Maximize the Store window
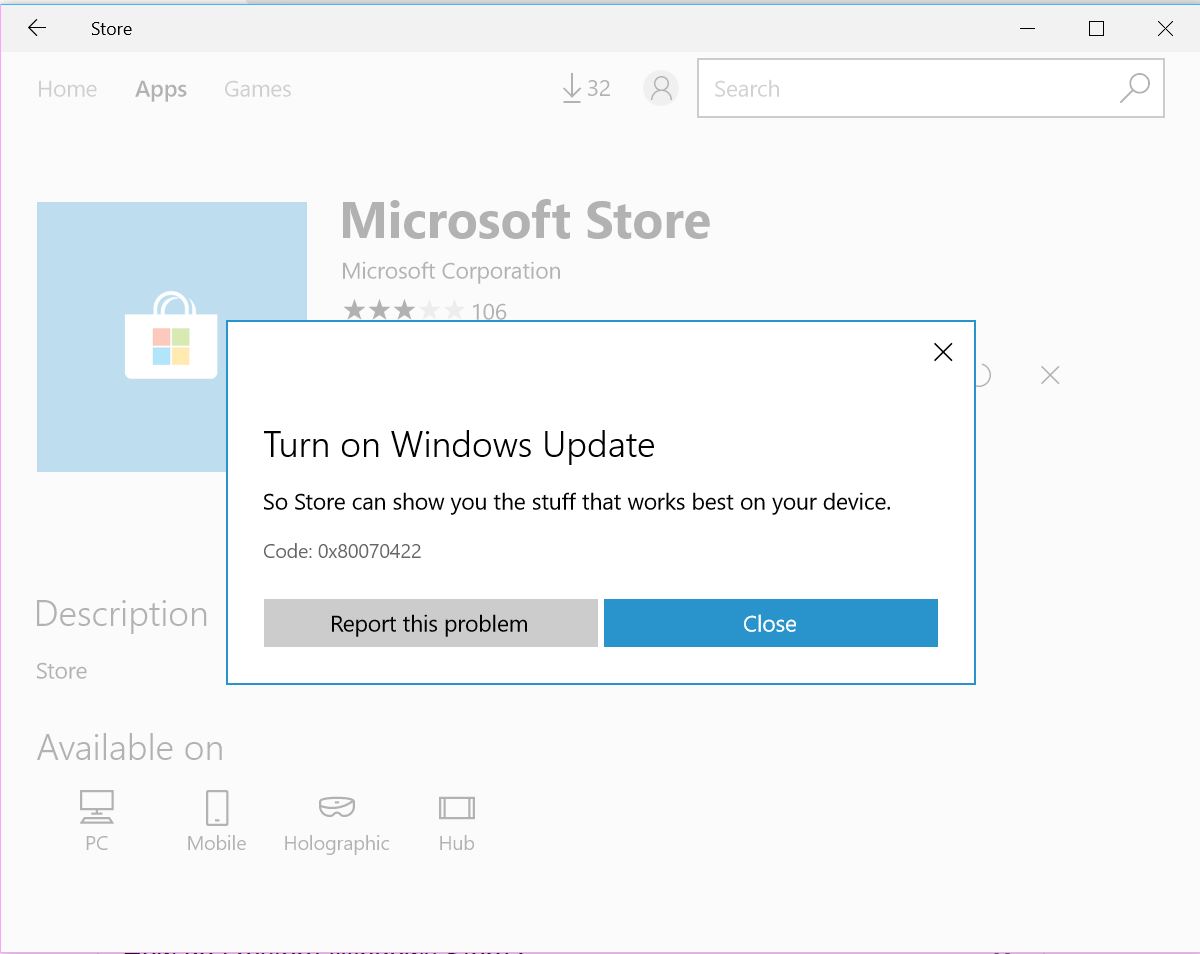The height and width of the screenshot is (954, 1200). click(1096, 28)
